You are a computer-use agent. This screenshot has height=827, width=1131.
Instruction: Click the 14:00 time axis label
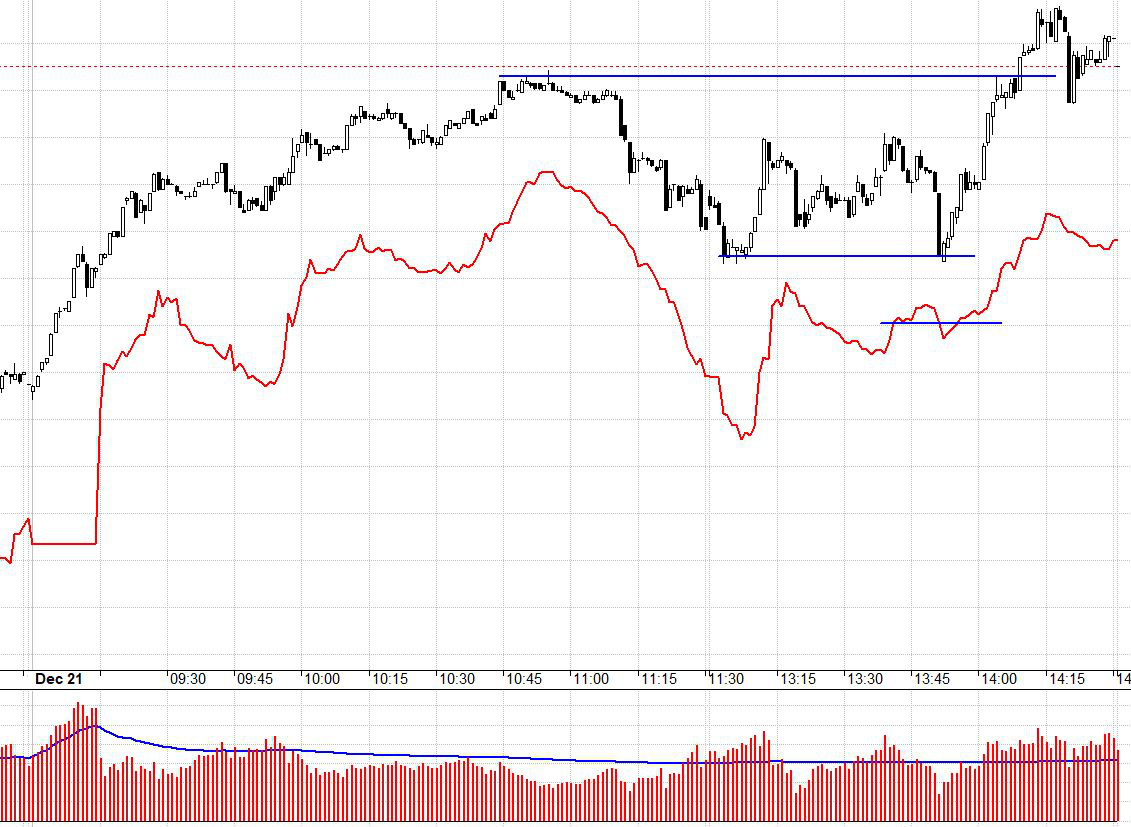click(x=999, y=679)
